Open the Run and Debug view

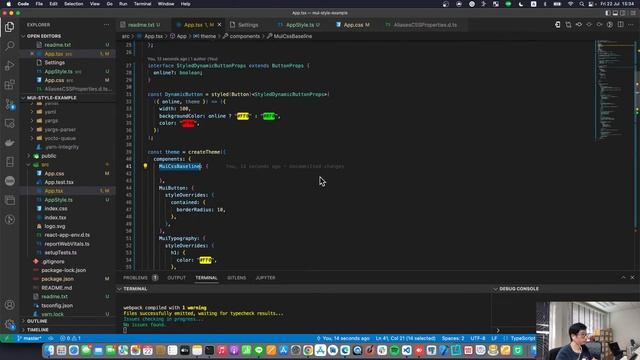pos(9,65)
